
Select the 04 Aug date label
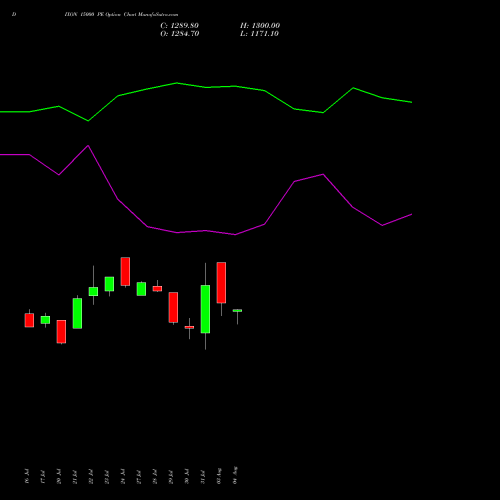[235, 475]
